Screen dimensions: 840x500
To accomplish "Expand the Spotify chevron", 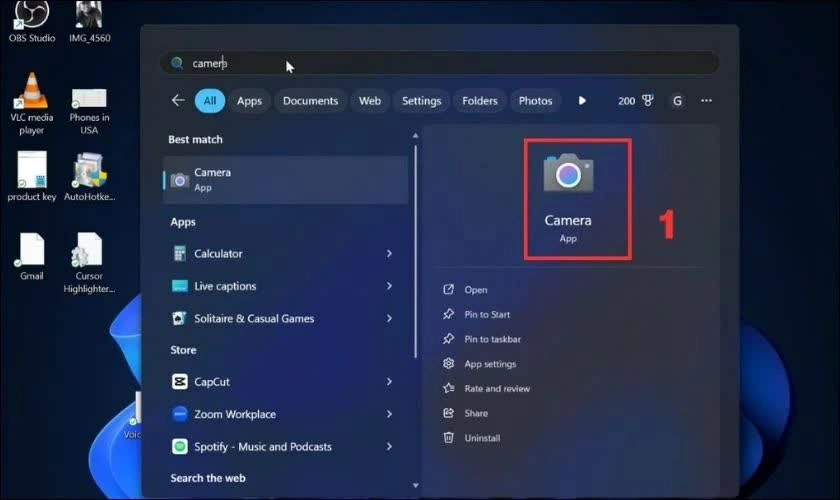I will [x=389, y=446].
